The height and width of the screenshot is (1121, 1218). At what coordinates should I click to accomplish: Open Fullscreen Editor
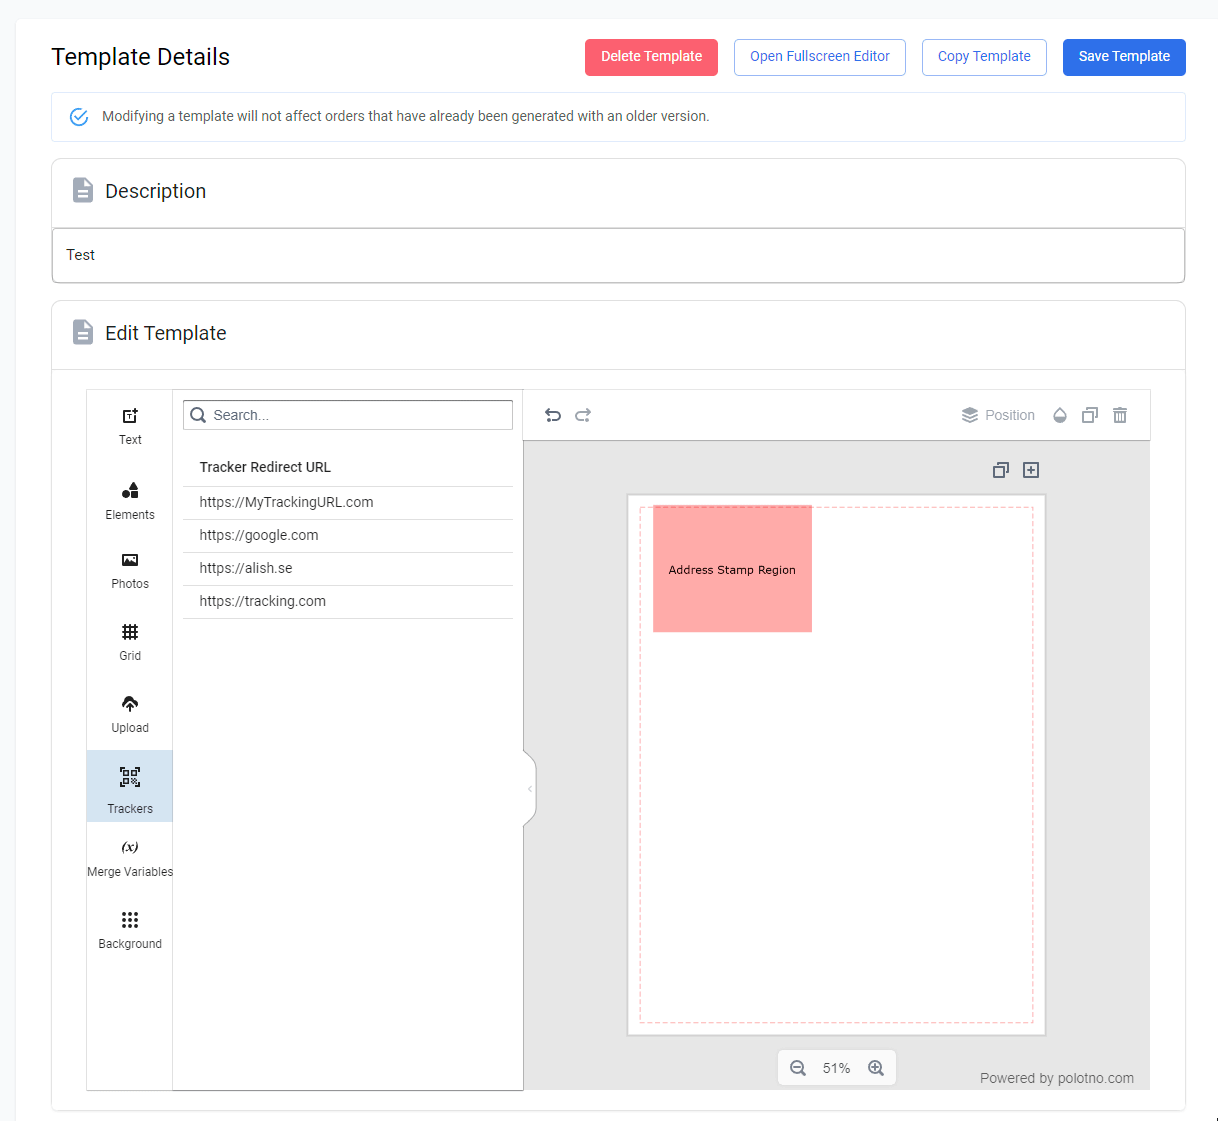[820, 57]
